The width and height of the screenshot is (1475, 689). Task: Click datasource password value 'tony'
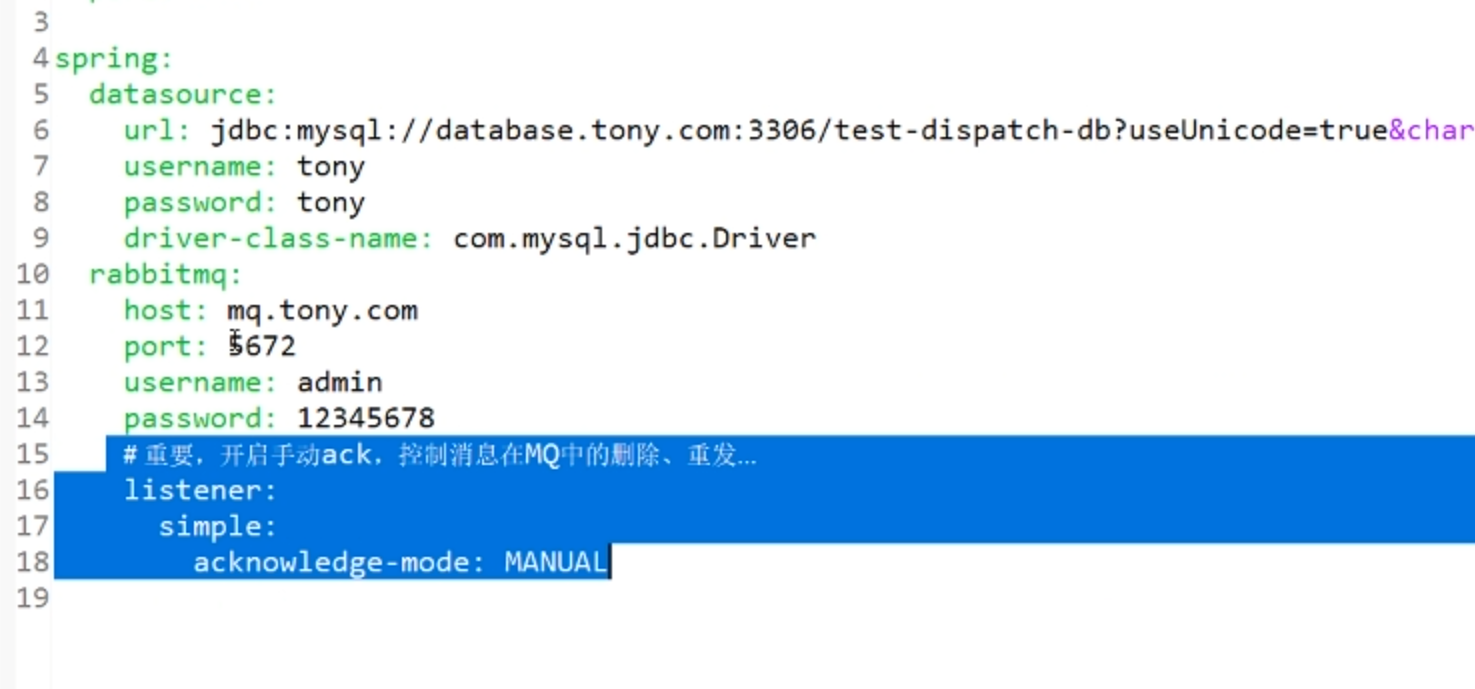[x=331, y=202]
